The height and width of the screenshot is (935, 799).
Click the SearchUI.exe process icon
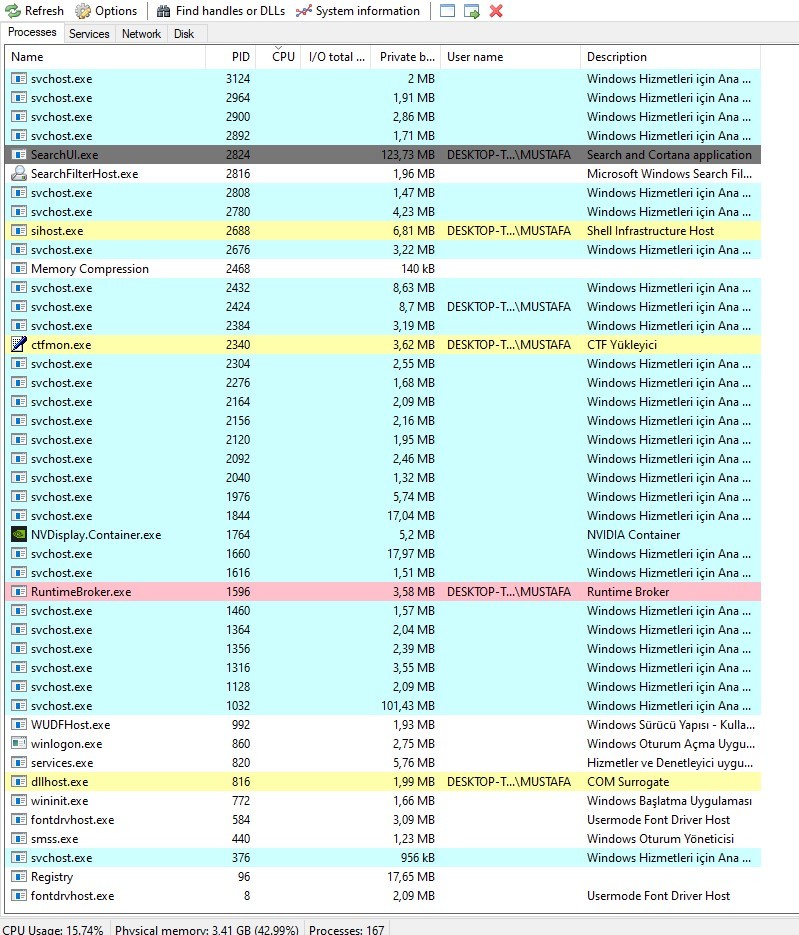19,154
